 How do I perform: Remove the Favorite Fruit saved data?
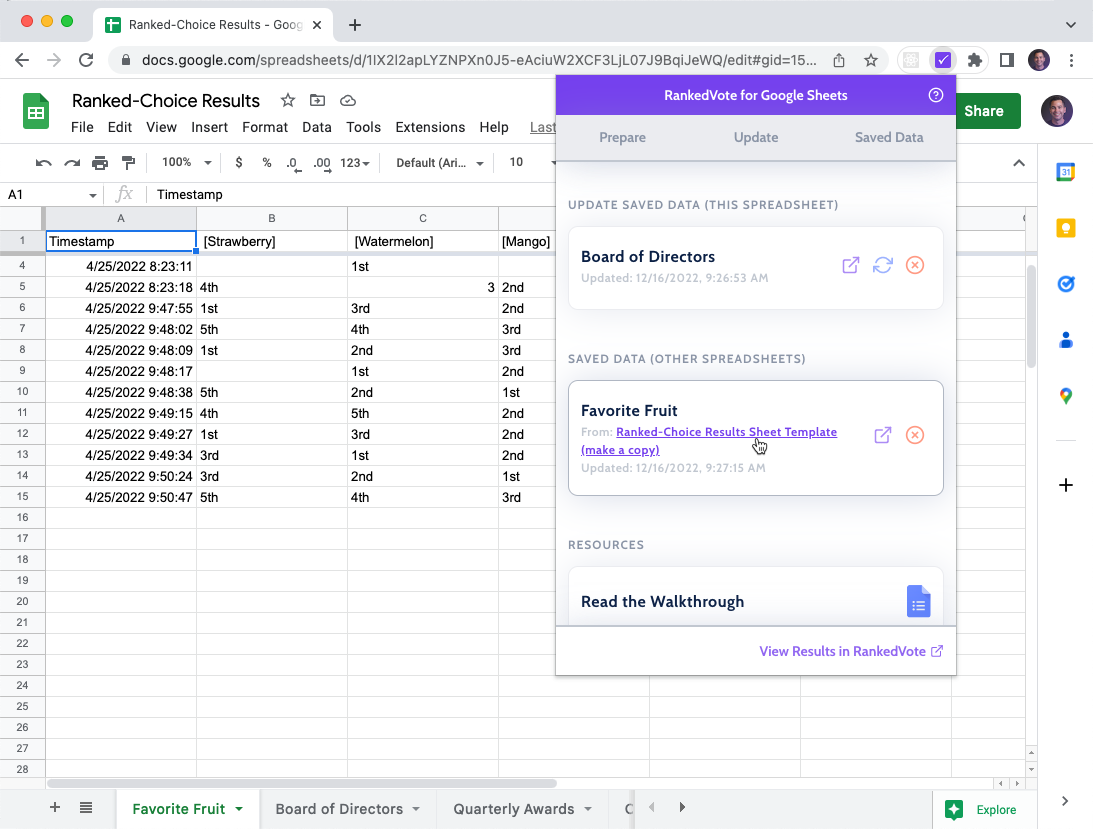pyautogui.click(x=915, y=435)
